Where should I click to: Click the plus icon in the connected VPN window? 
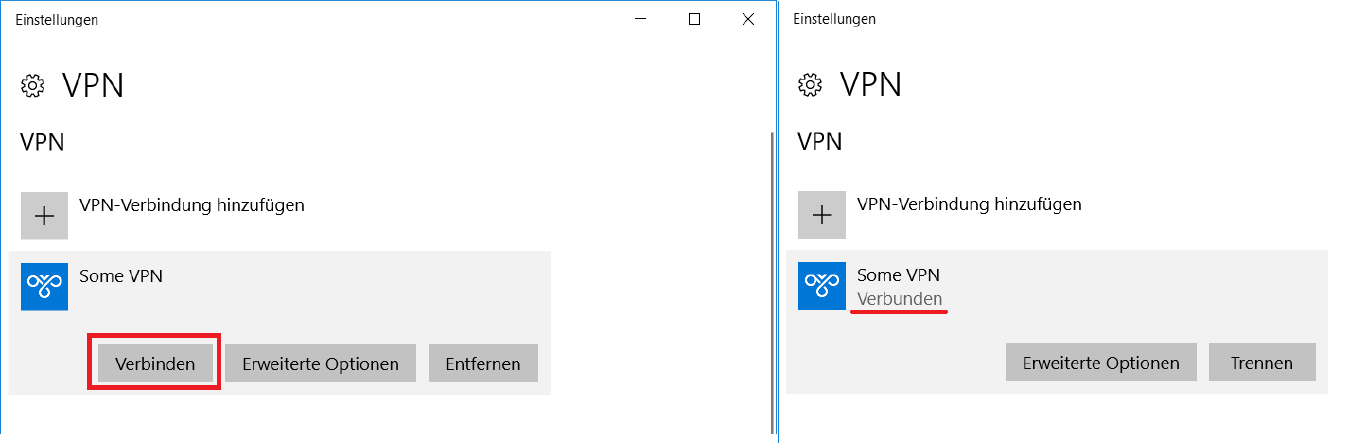pyautogui.click(x=822, y=216)
